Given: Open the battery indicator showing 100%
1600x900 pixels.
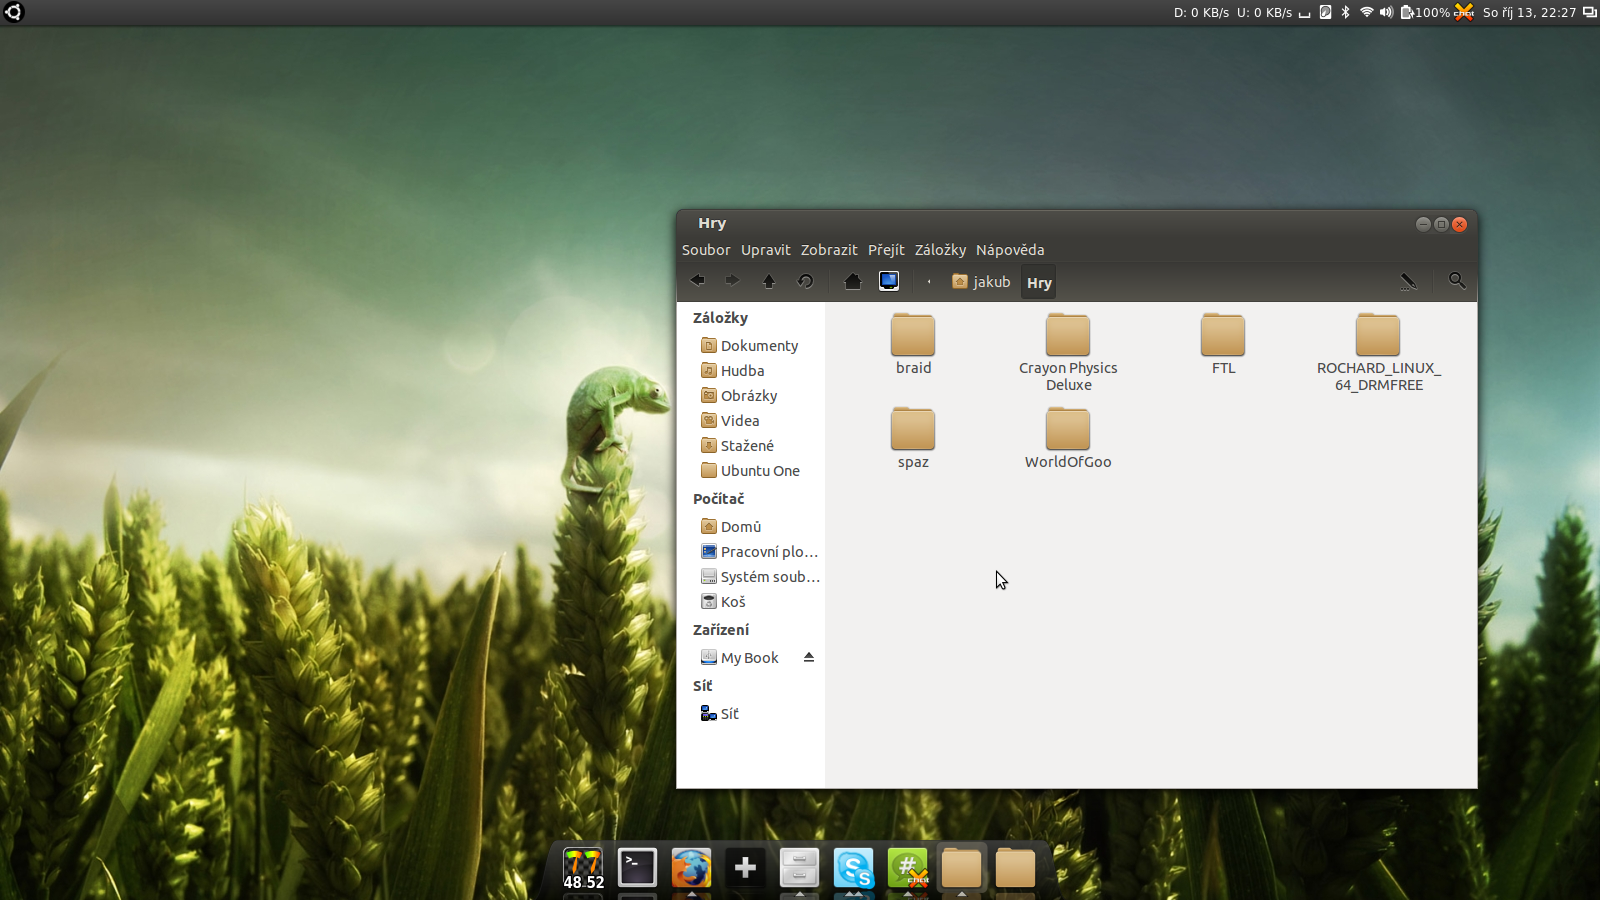Looking at the screenshot, I should click(x=1425, y=12).
